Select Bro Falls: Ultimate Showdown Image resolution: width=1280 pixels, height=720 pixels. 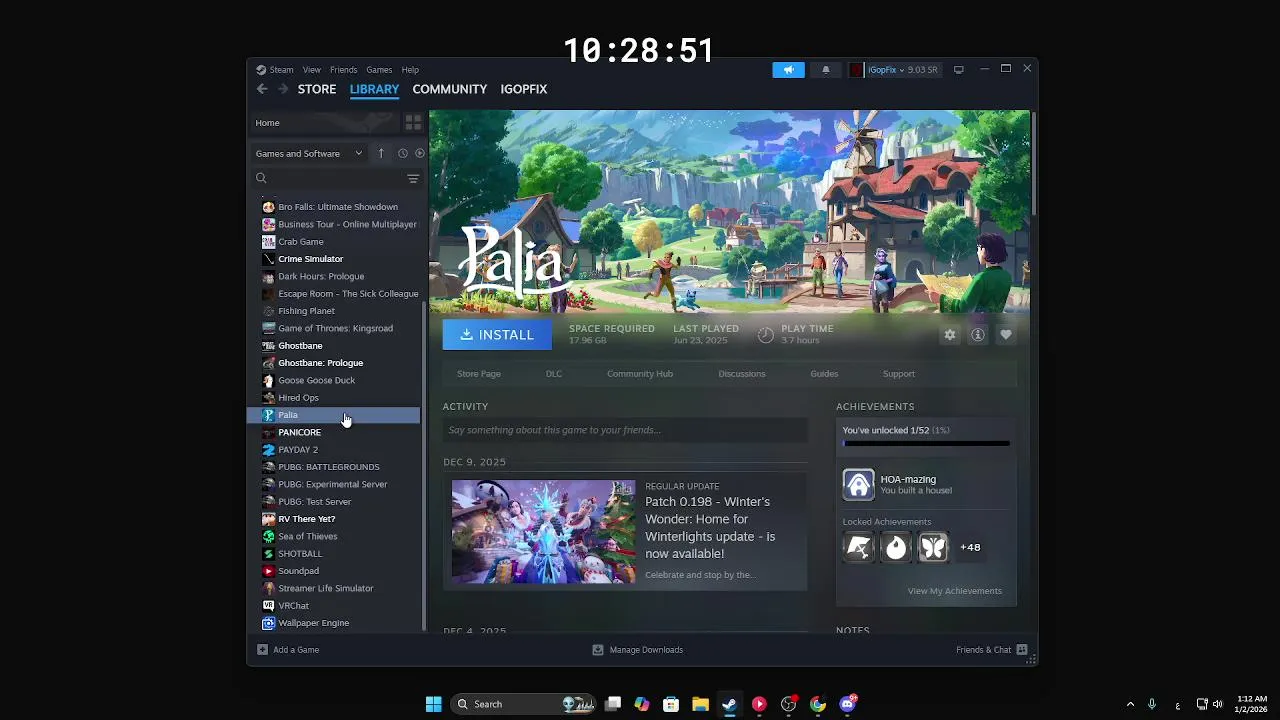point(337,207)
